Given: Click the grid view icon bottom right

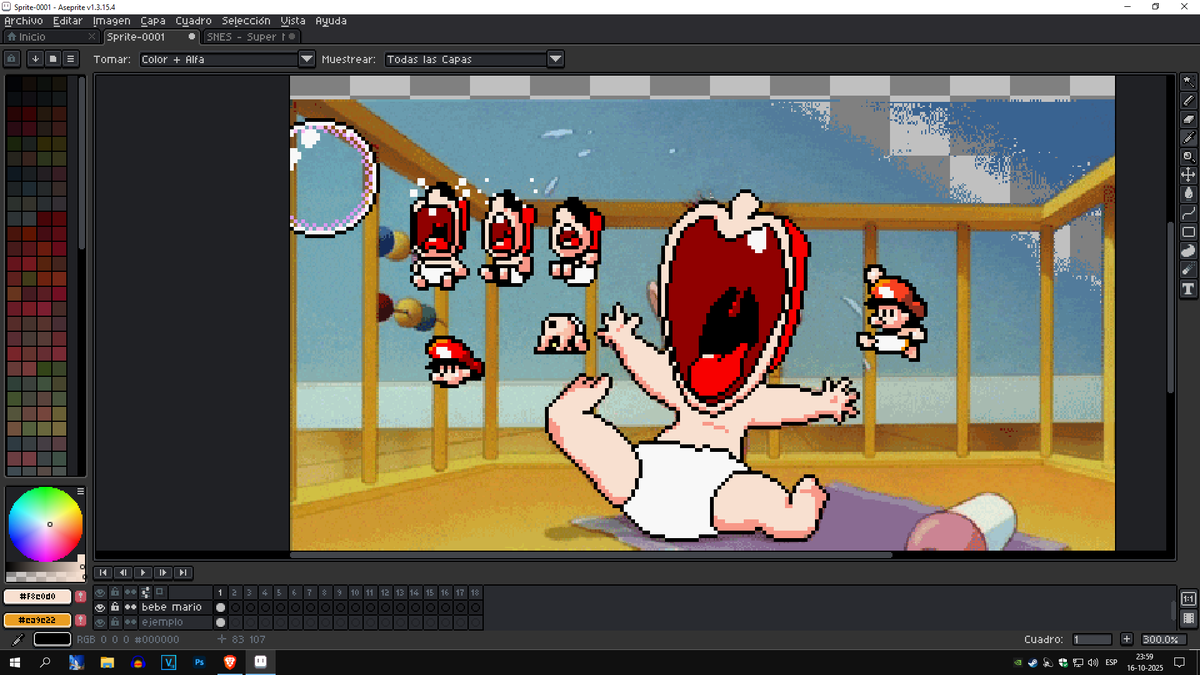Looking at the screenshot, I should (1188, 620).
